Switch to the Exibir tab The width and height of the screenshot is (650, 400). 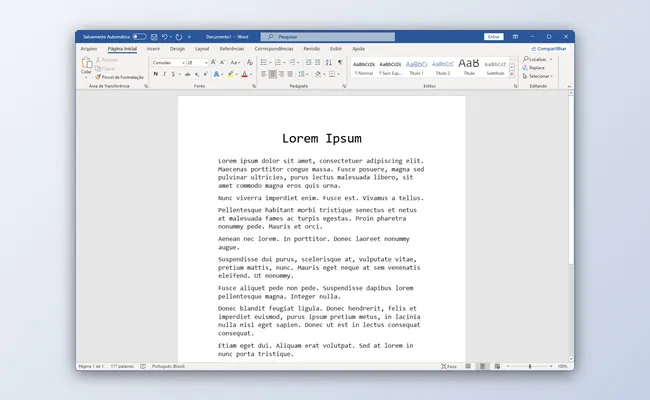[x=335, y=49]
